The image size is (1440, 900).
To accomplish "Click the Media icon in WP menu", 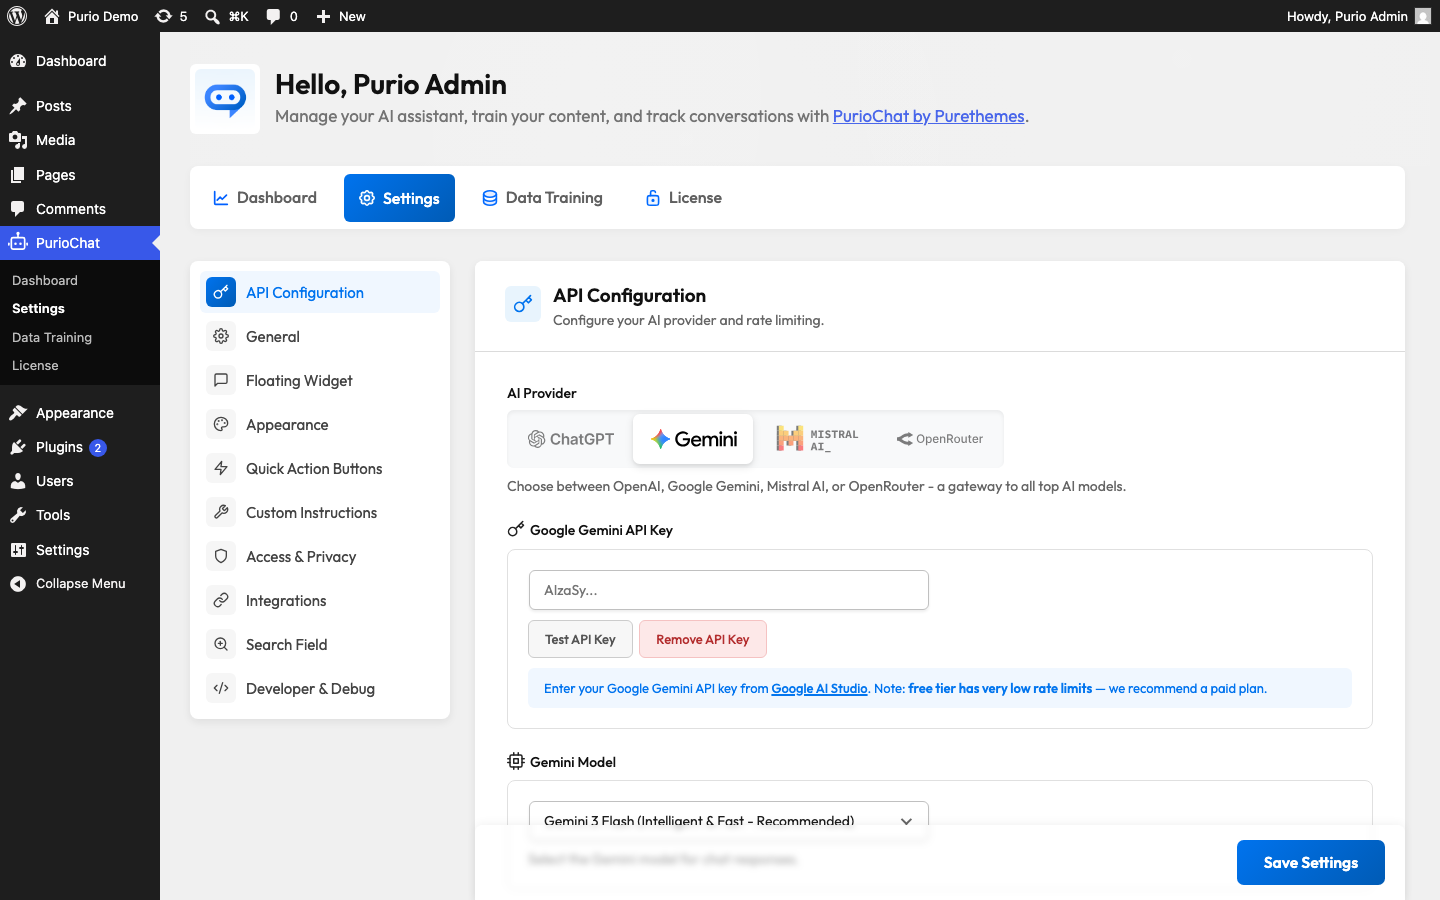I will click(18, 140).
